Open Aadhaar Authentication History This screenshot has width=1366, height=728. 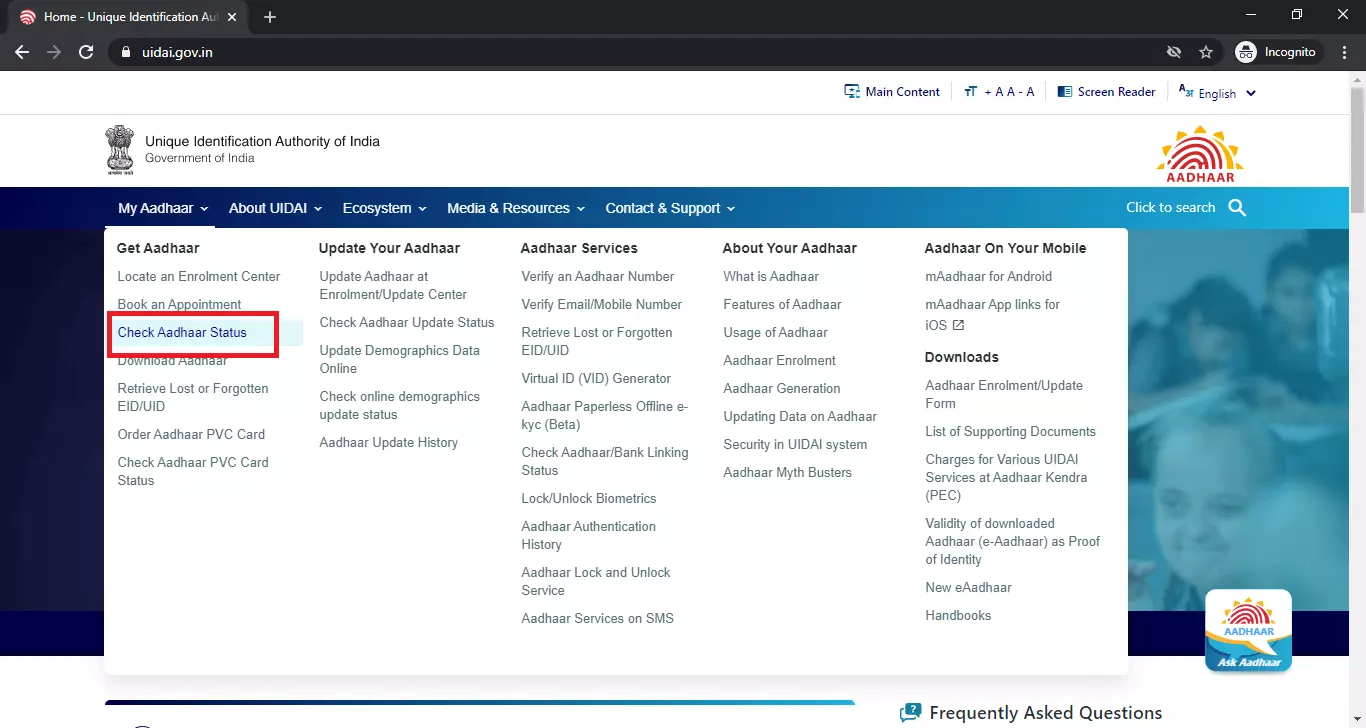click(588, 535)
